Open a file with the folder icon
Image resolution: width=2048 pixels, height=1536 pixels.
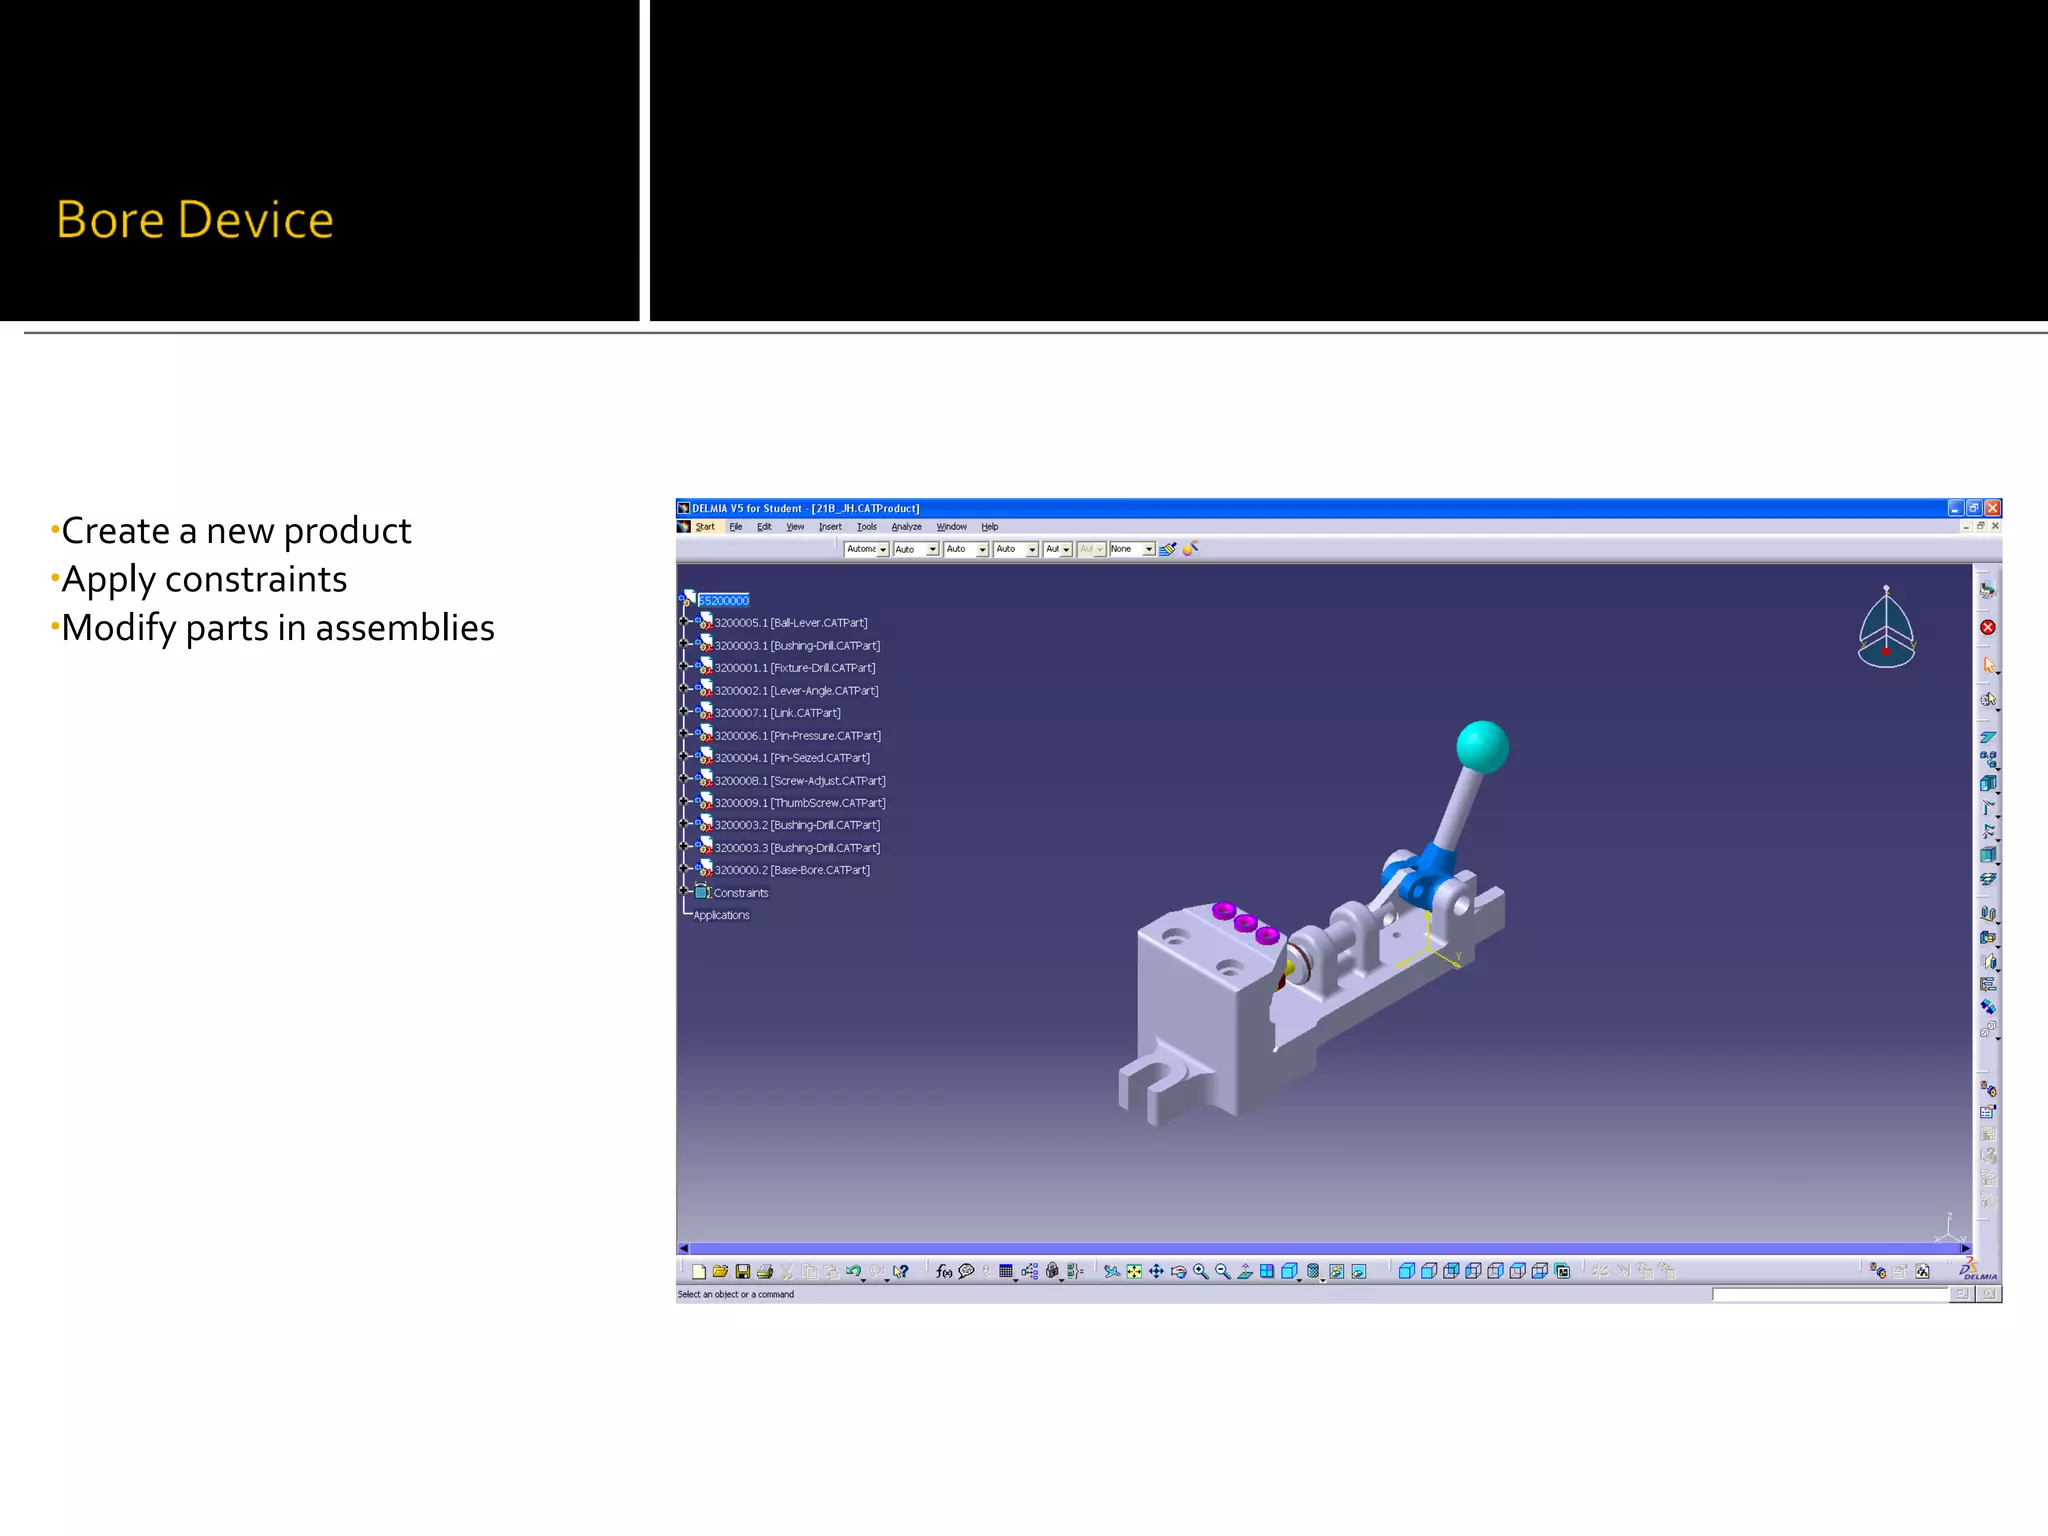tap(720, 1272)
